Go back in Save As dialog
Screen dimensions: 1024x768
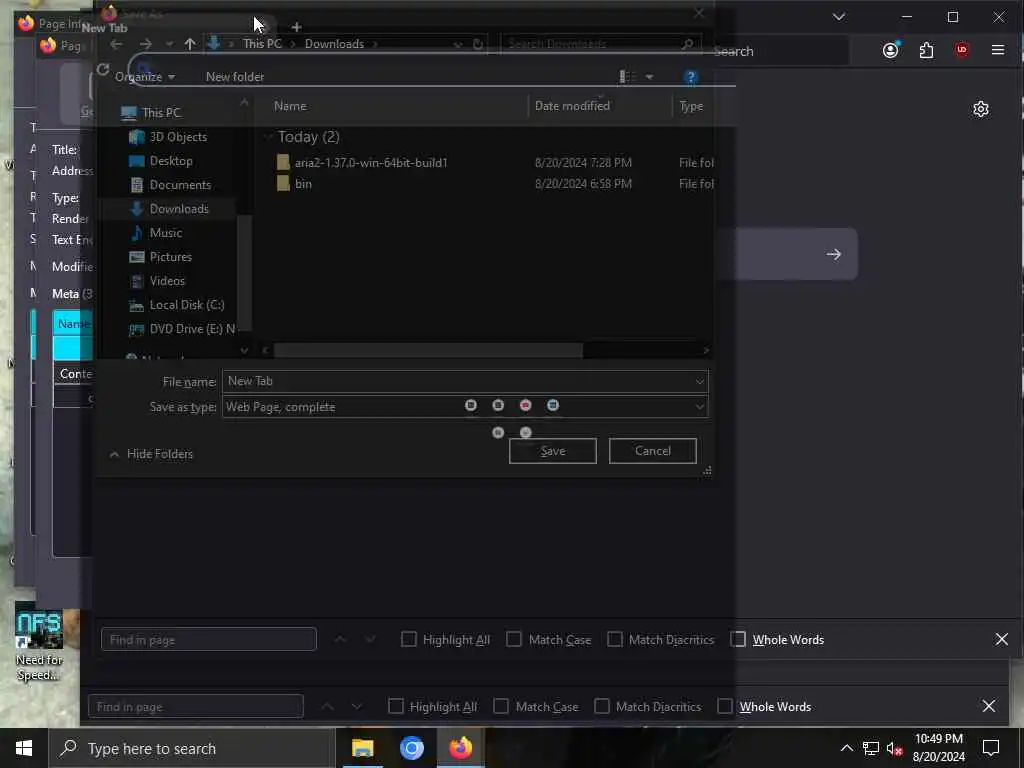[116, 44]
